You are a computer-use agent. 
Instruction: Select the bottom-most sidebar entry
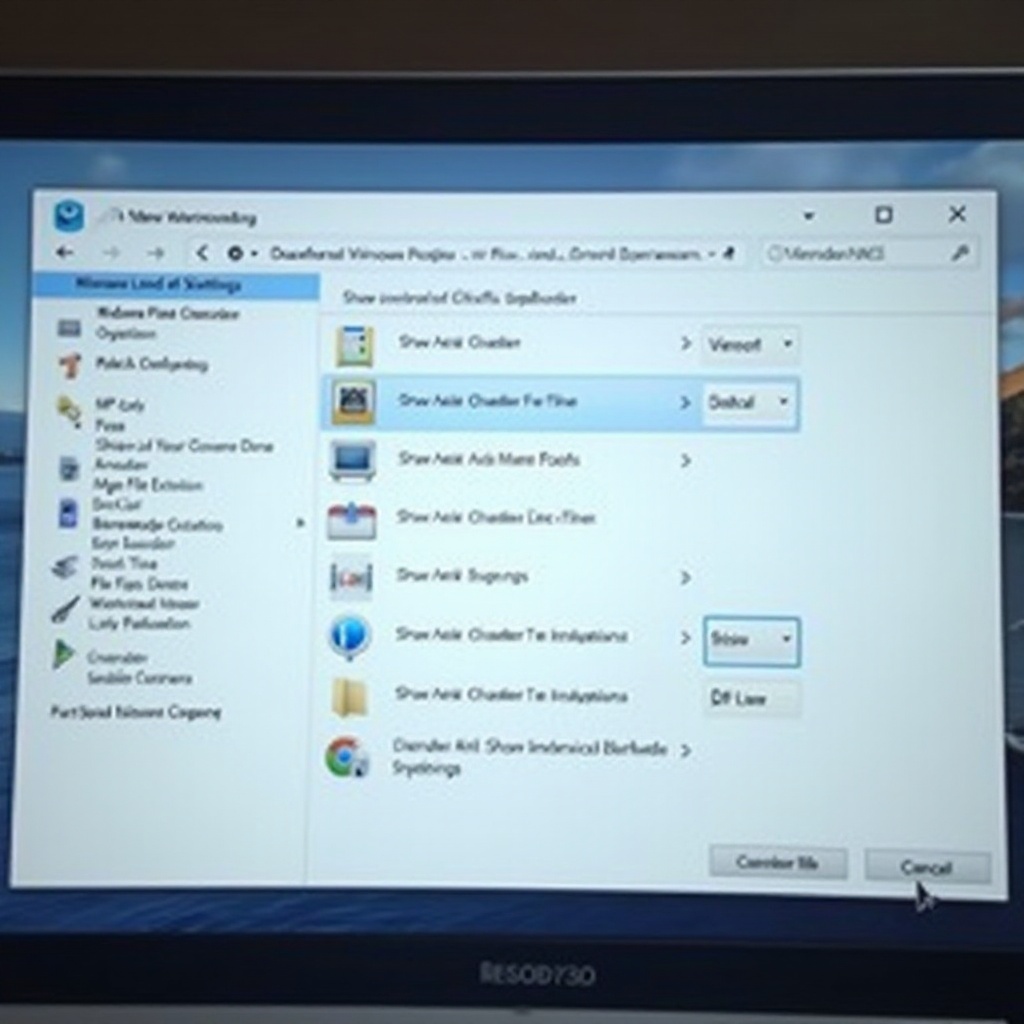[x=135, y=712]
